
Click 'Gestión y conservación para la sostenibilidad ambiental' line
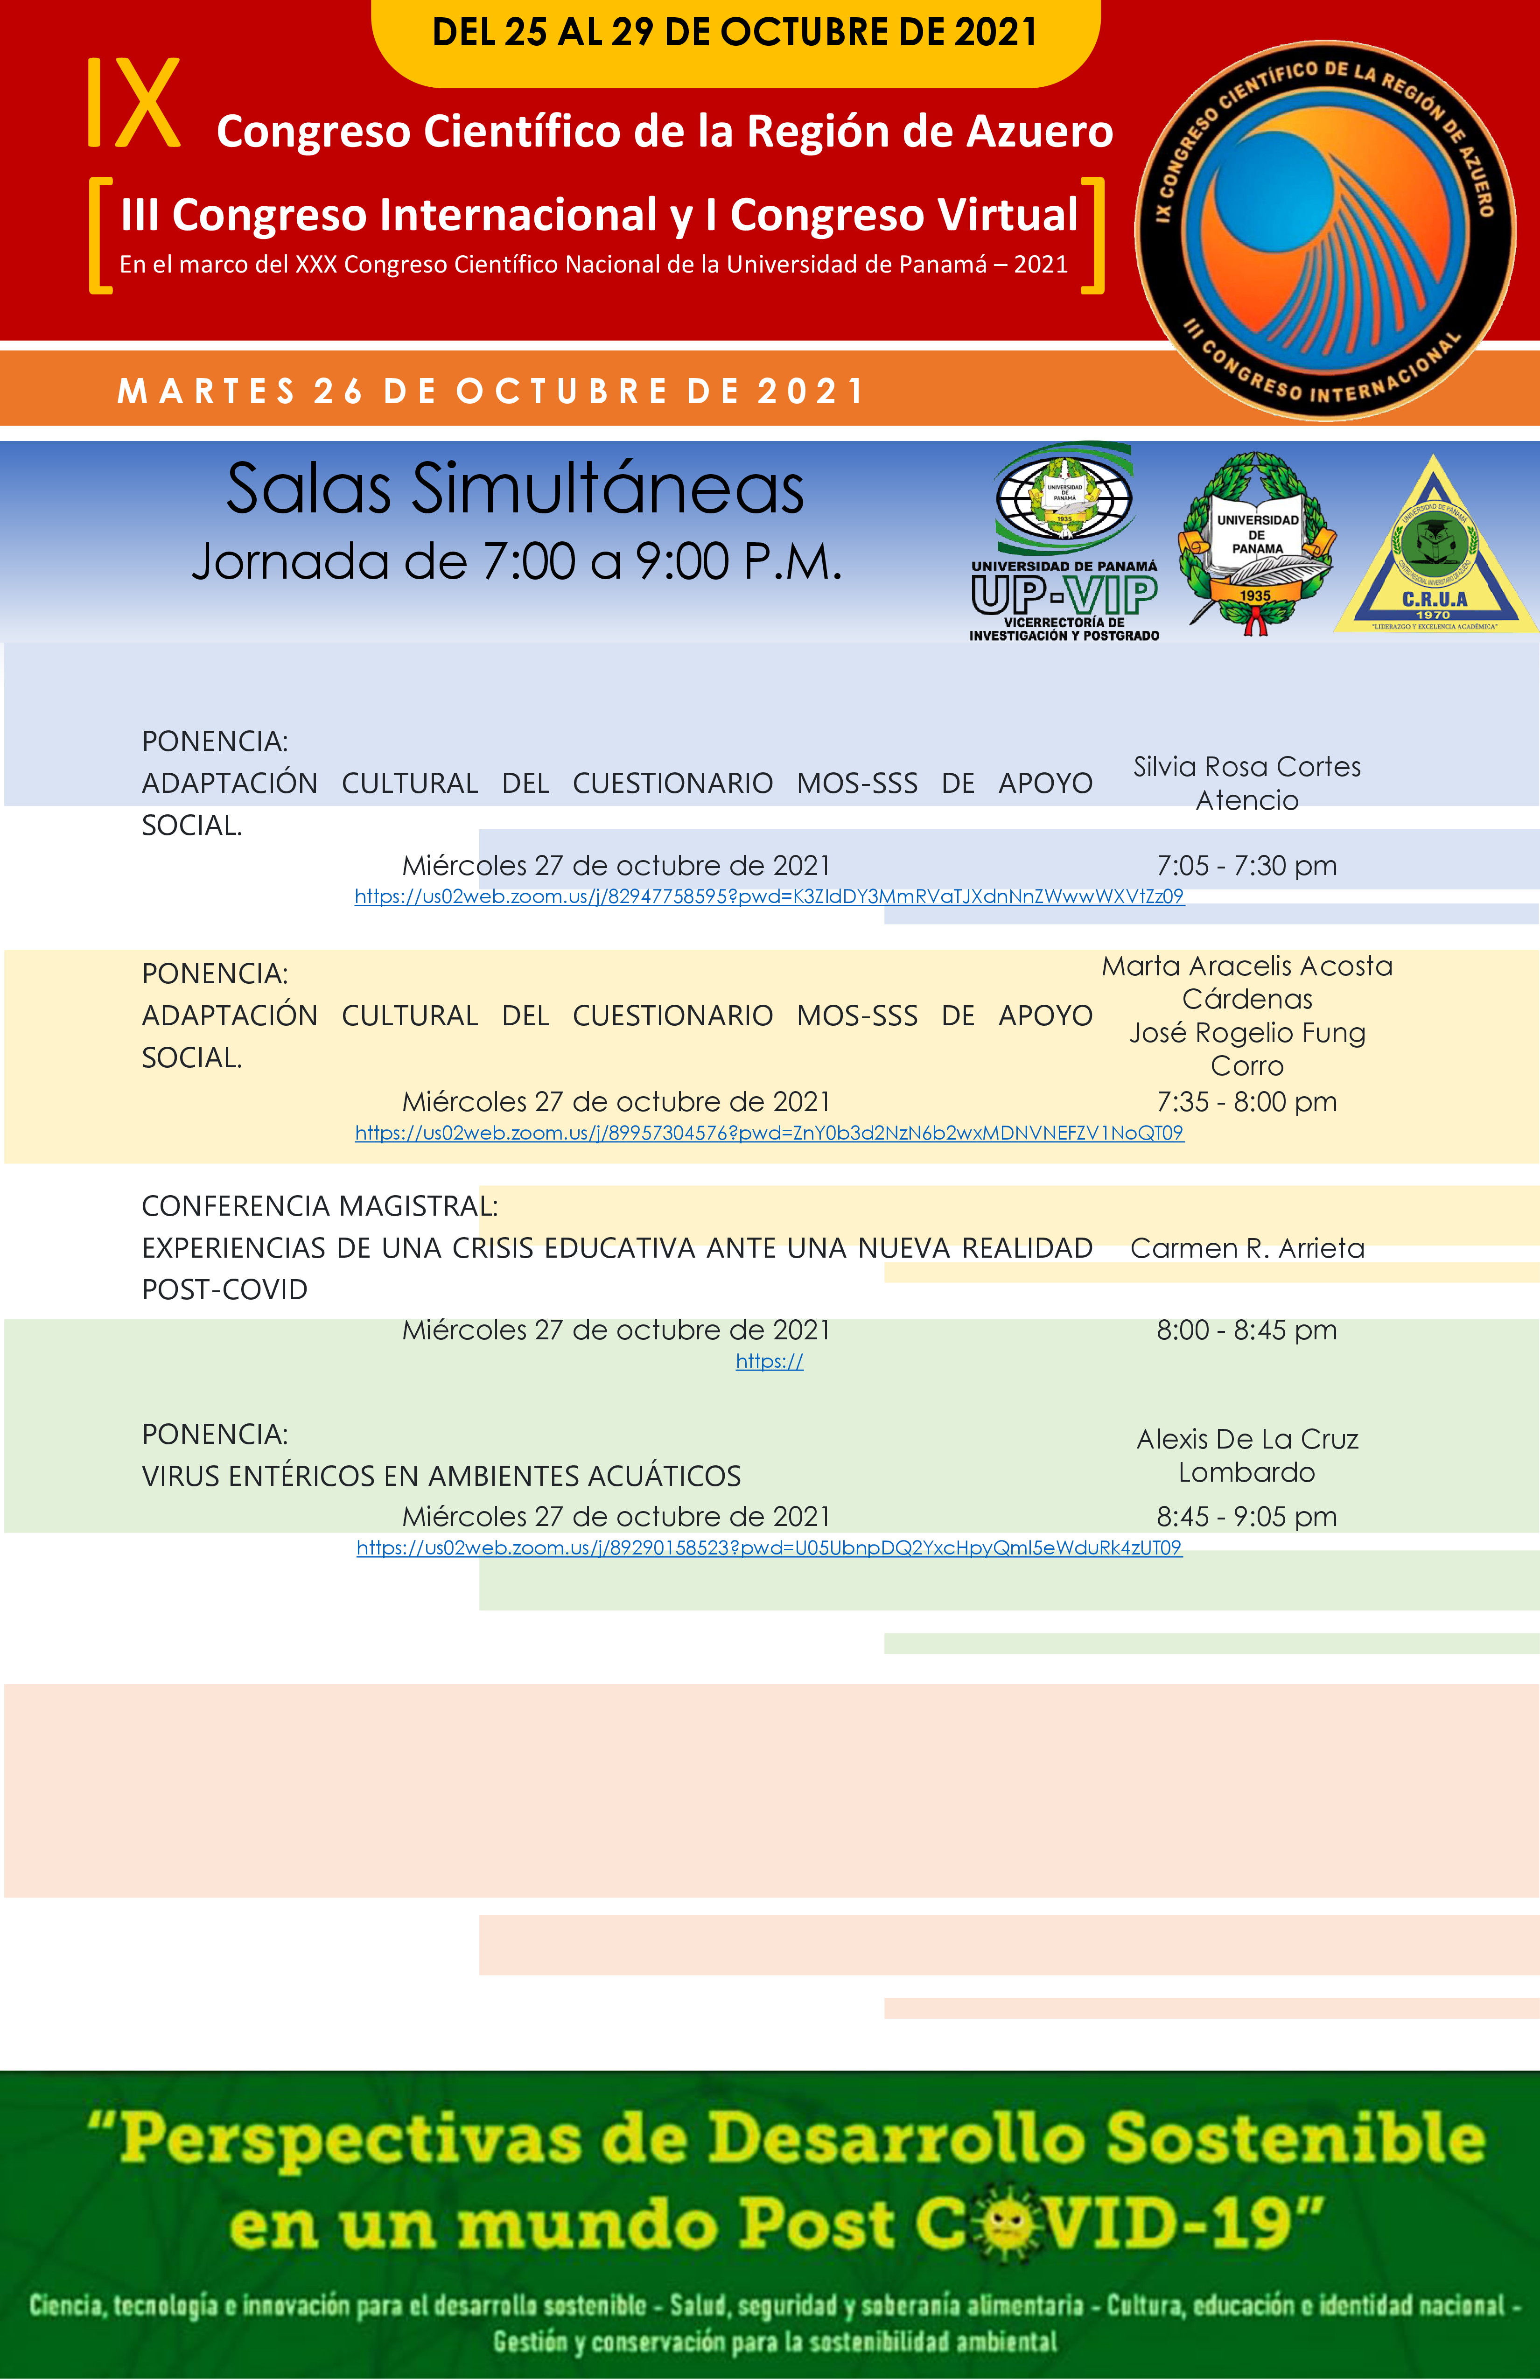(775, 2342)
